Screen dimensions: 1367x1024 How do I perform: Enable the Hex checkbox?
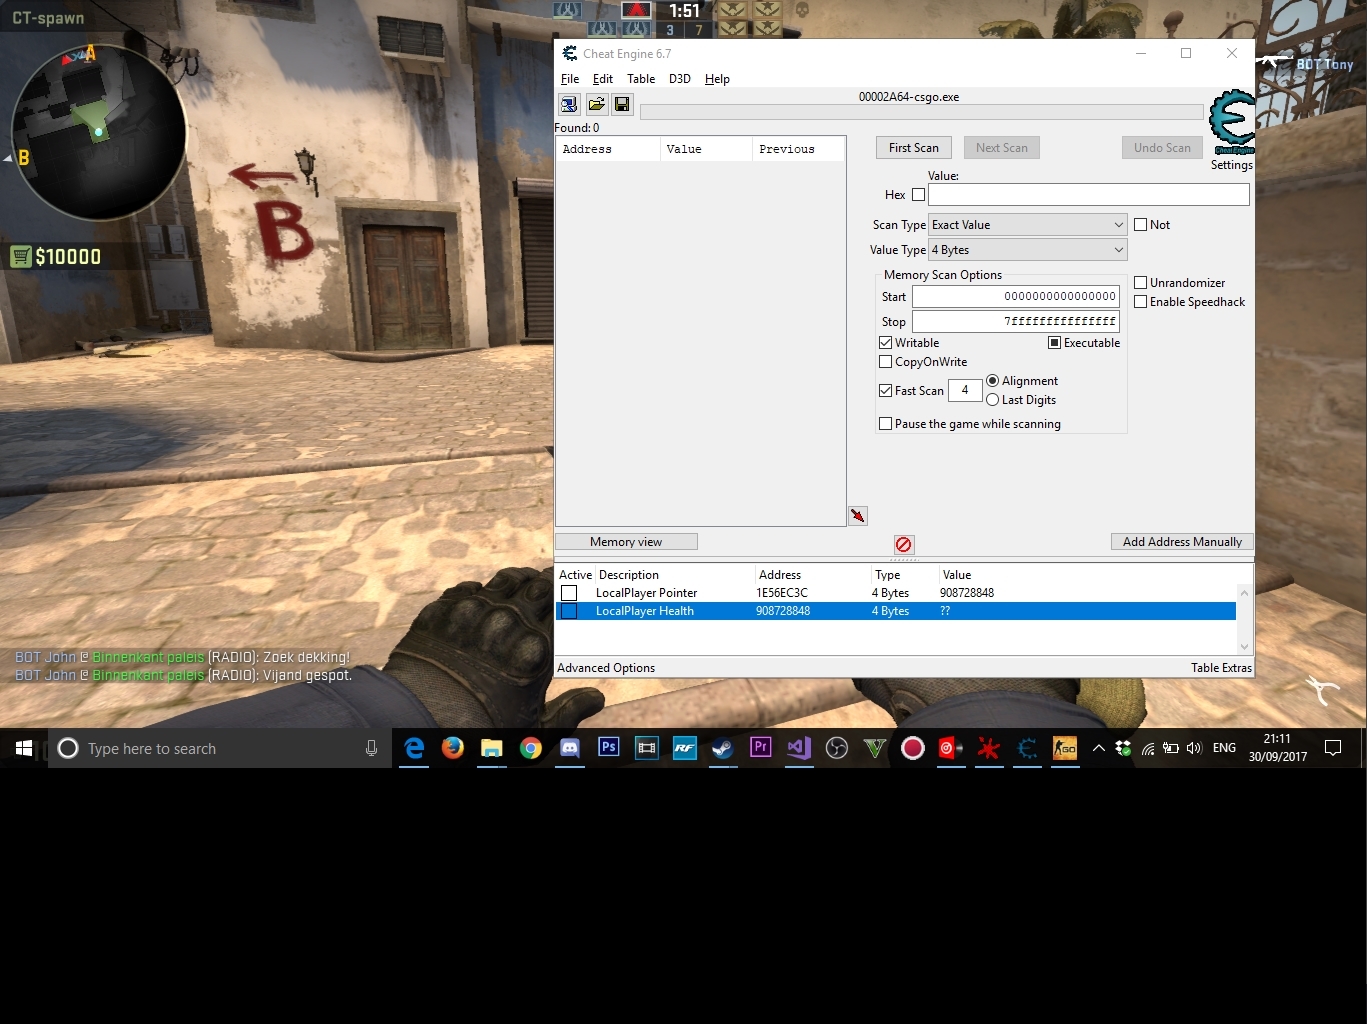[918, 195]
